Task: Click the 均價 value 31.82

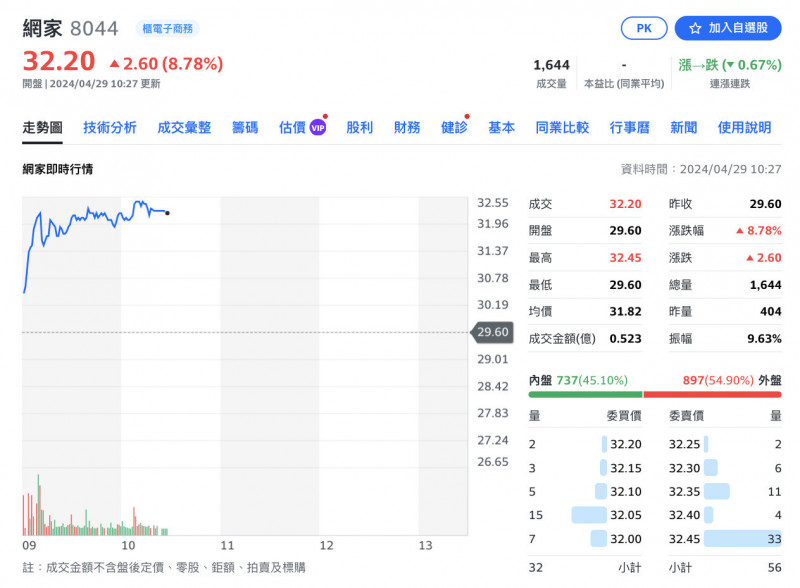Action: point(625,311)
